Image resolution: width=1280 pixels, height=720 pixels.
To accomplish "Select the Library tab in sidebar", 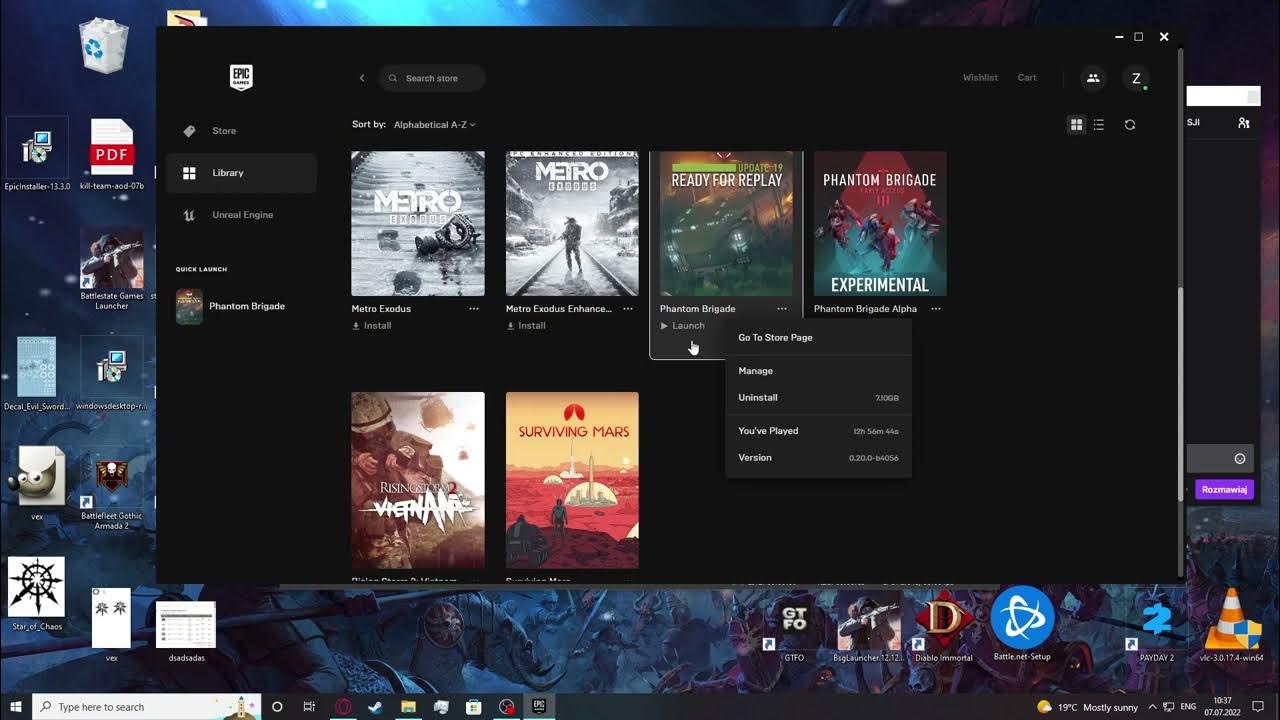I will (x=241, y=173).
